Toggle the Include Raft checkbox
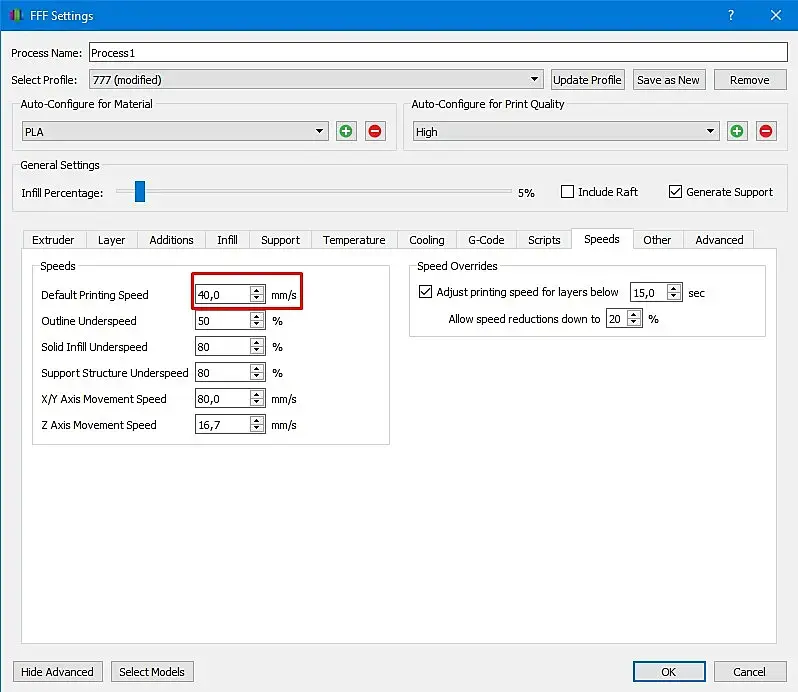798x692 pixels. [x=567, y=191]
